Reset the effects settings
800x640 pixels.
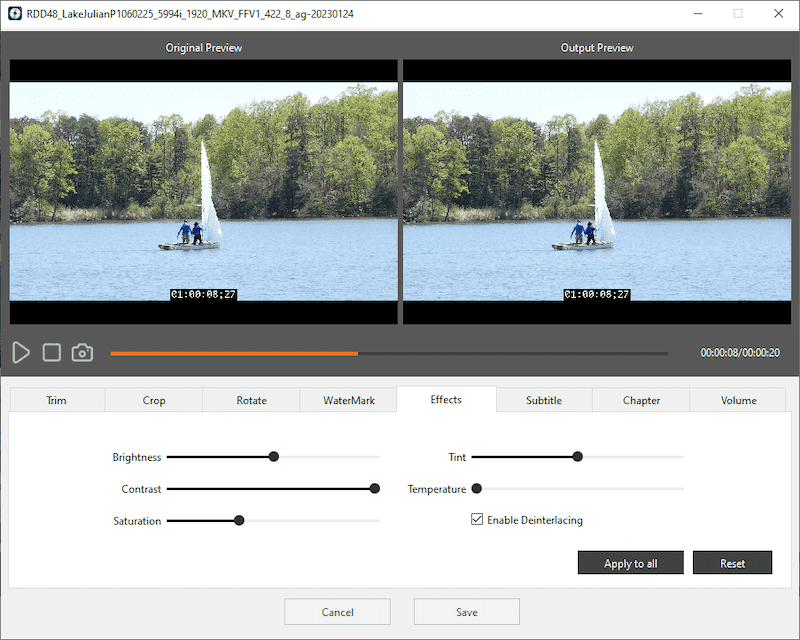click(x=732, y=563)
